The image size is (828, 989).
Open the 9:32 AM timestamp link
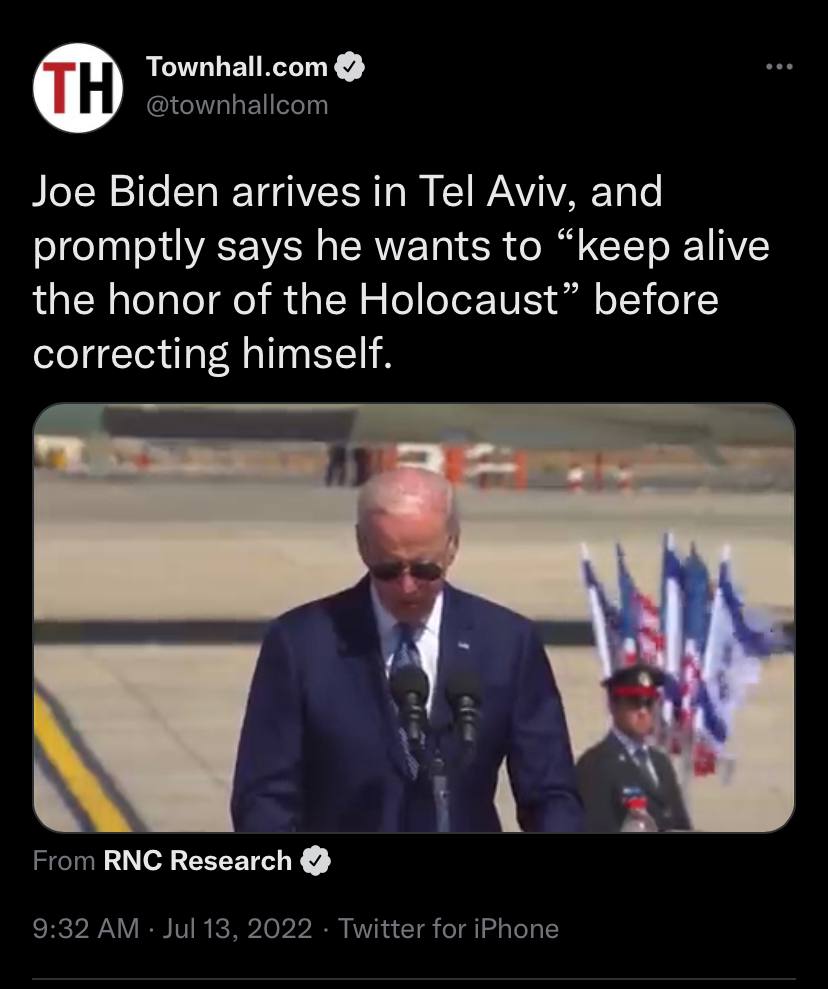click(x=86, y=928)
